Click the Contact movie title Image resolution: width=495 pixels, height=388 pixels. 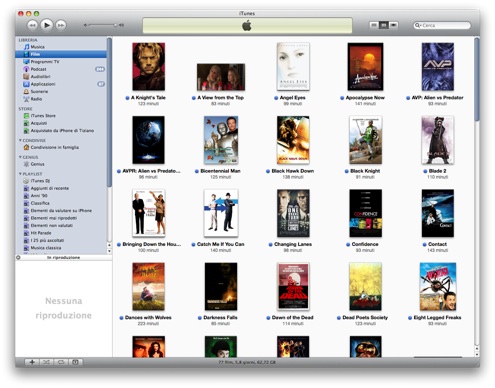pos(437,244)
